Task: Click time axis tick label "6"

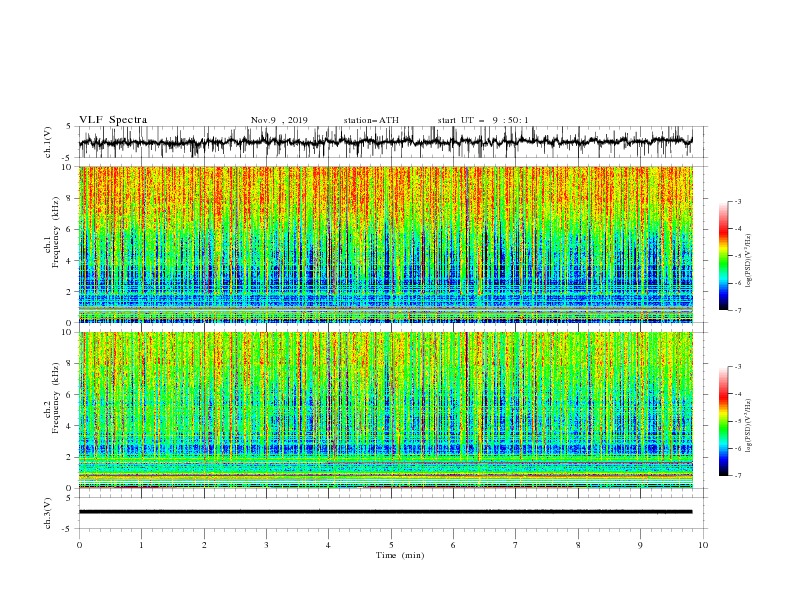Action: pyautogui.click(x=453, y=545)
